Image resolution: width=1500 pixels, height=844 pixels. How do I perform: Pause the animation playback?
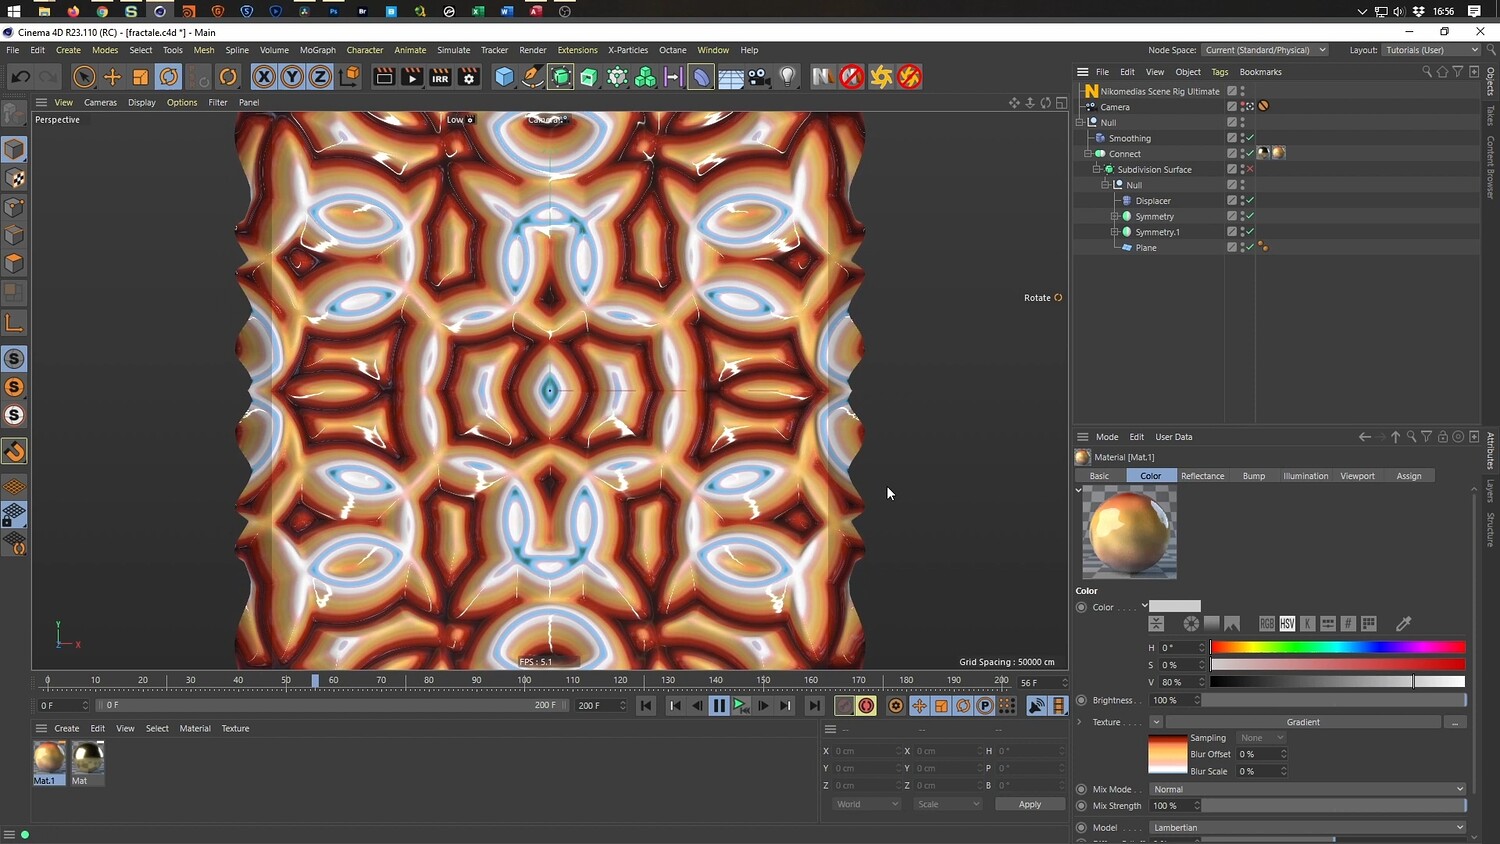pos(719,706)
